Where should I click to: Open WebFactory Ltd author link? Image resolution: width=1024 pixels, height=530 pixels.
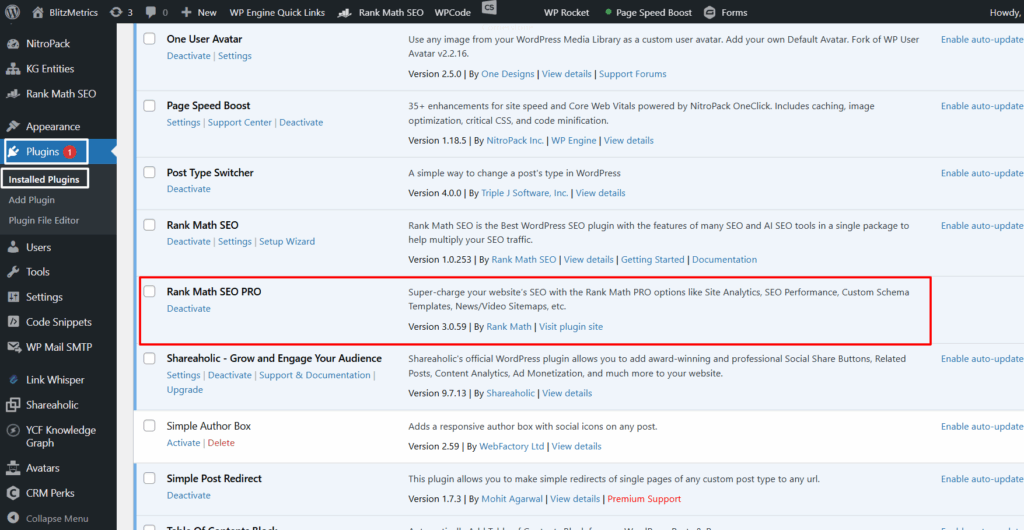[x=511, y=446]
